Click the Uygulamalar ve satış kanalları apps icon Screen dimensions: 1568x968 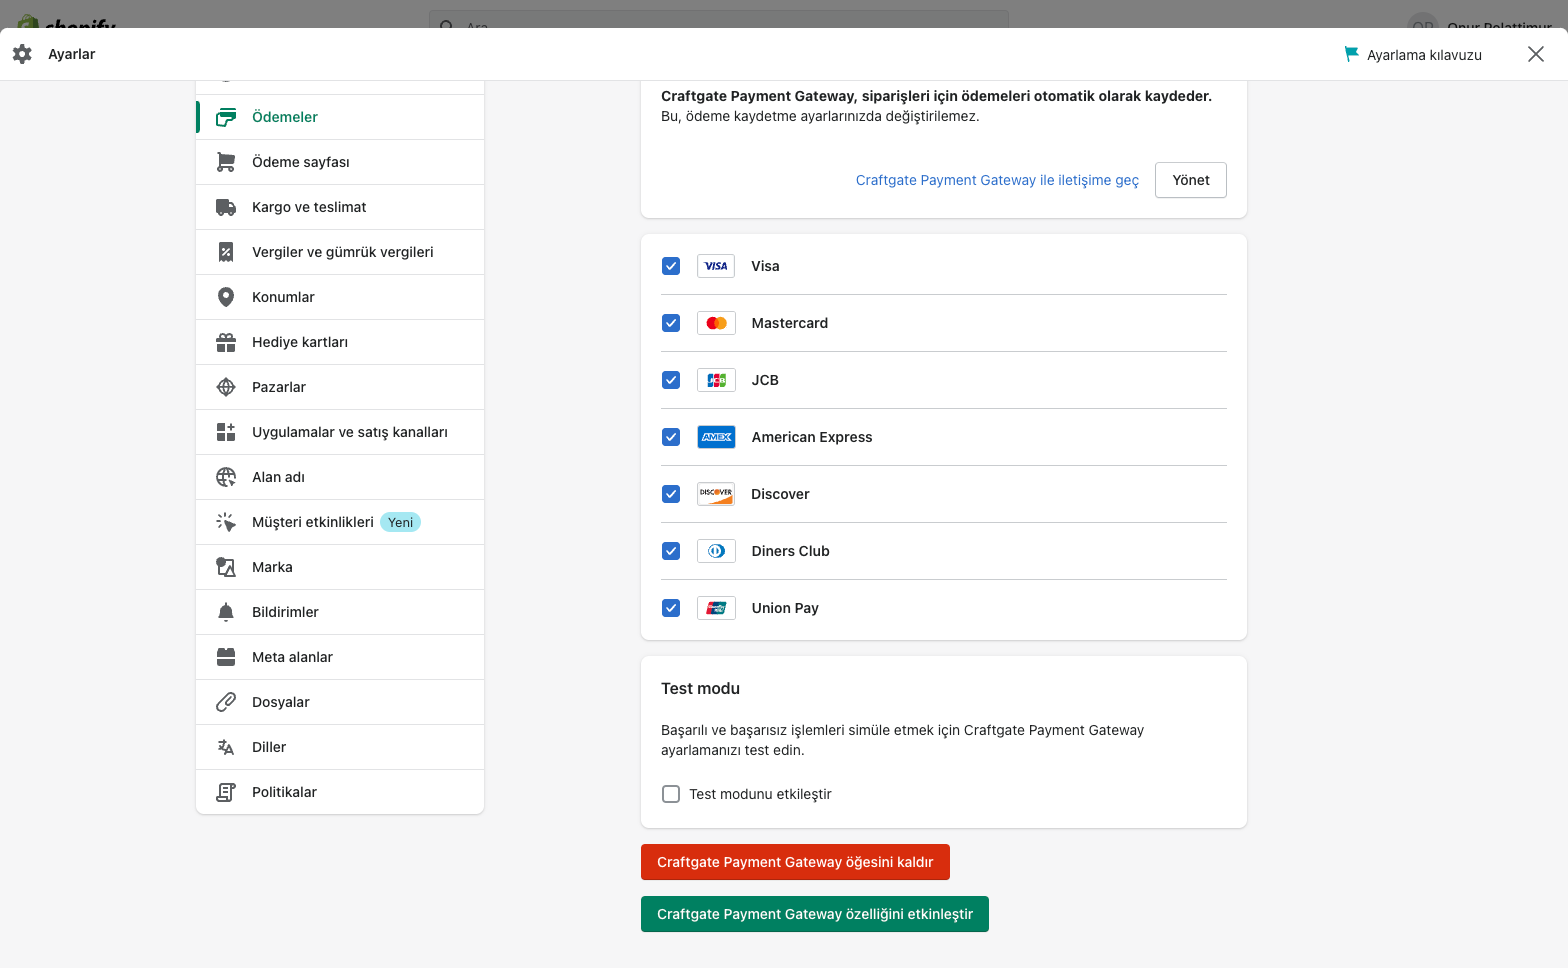tap(226, 432)
